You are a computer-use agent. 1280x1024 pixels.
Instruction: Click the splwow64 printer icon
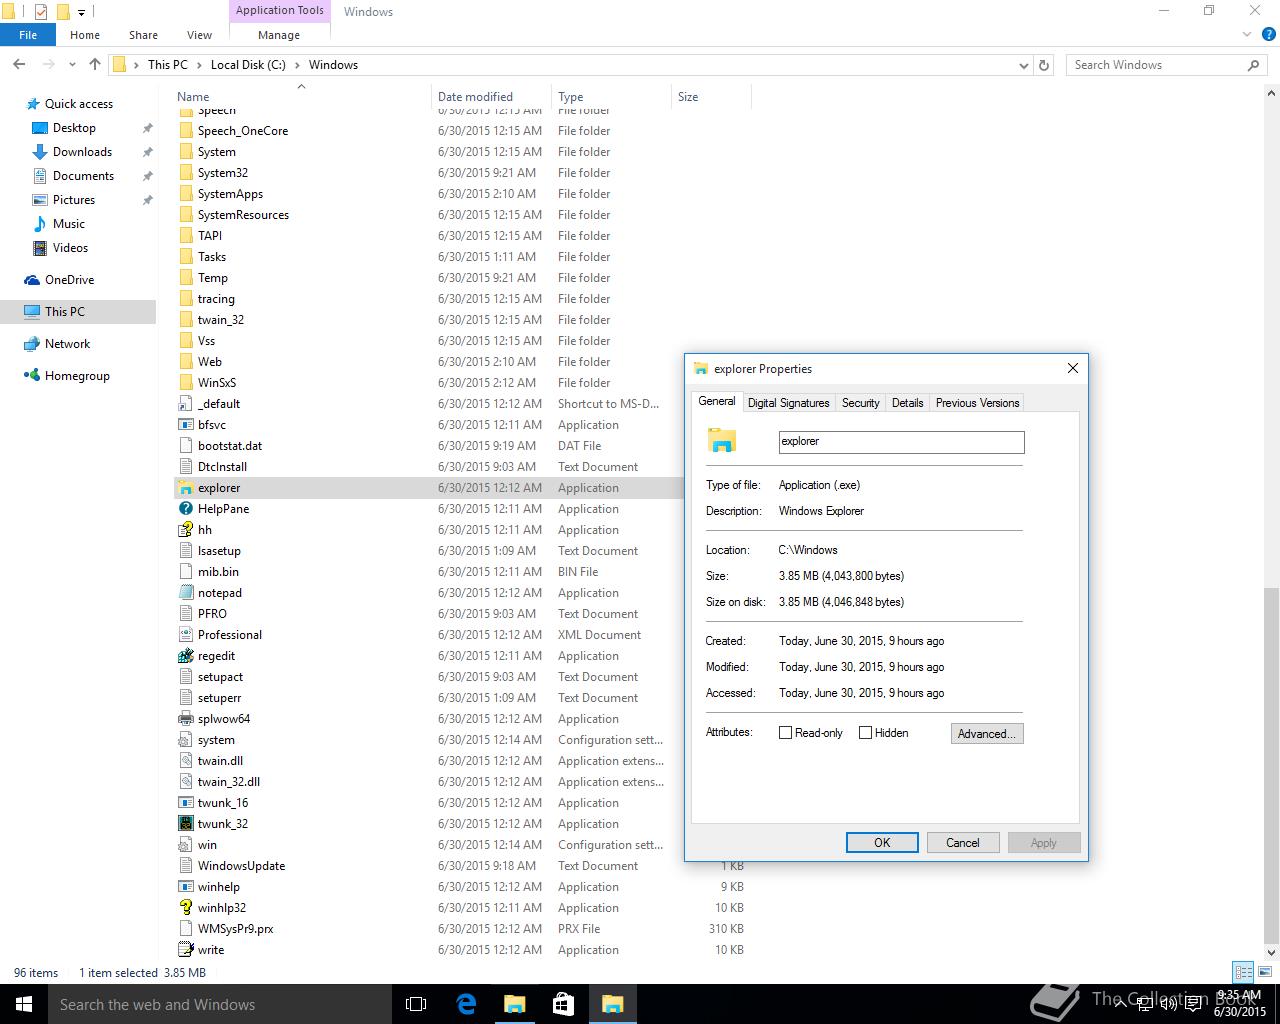(x=185, y=719)
